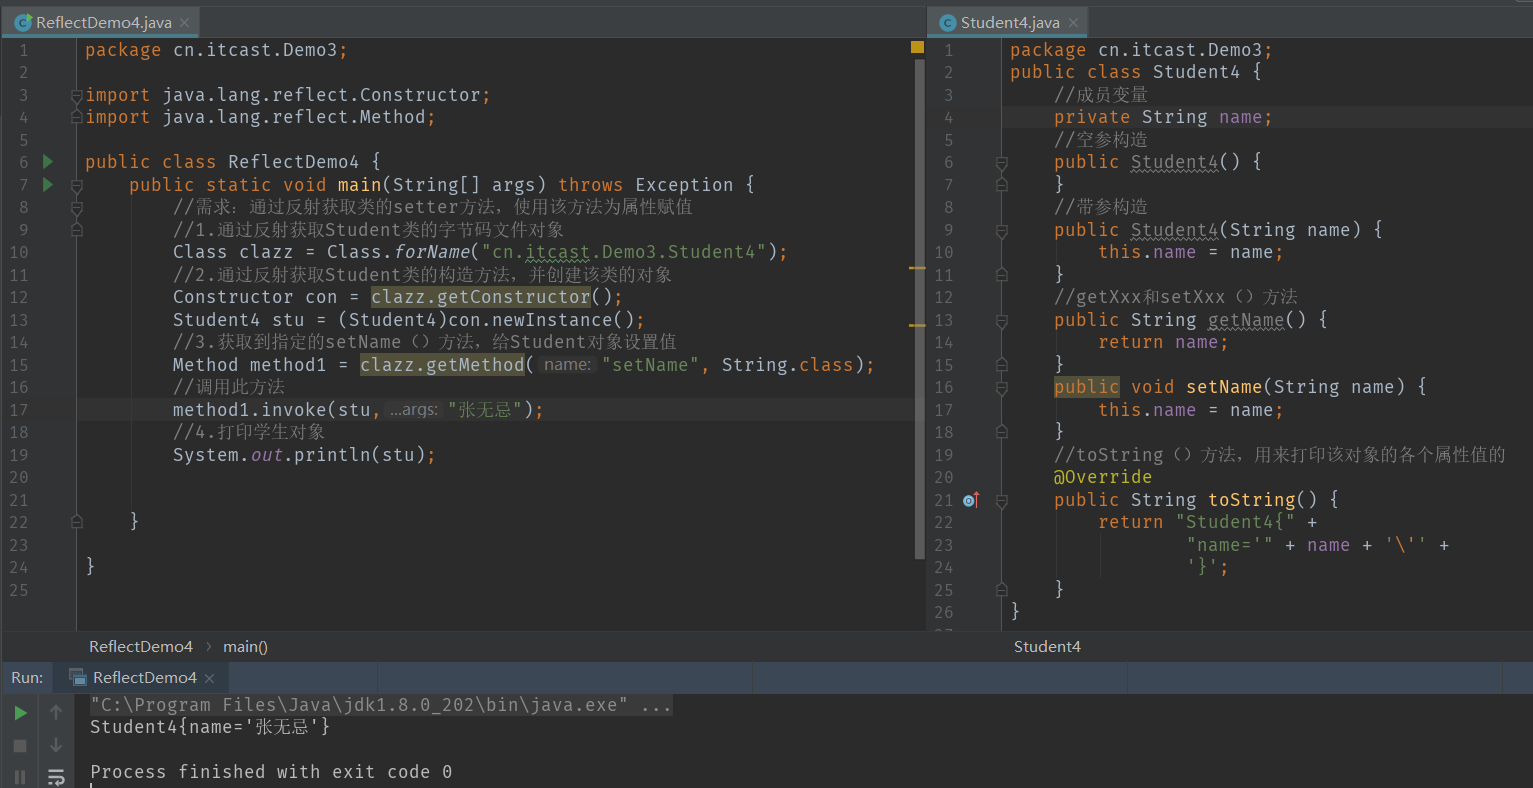Click the "张无忌" string argument in the editor
The width and height of the screenshot is (1533, 788).
(x=485, y=410)
